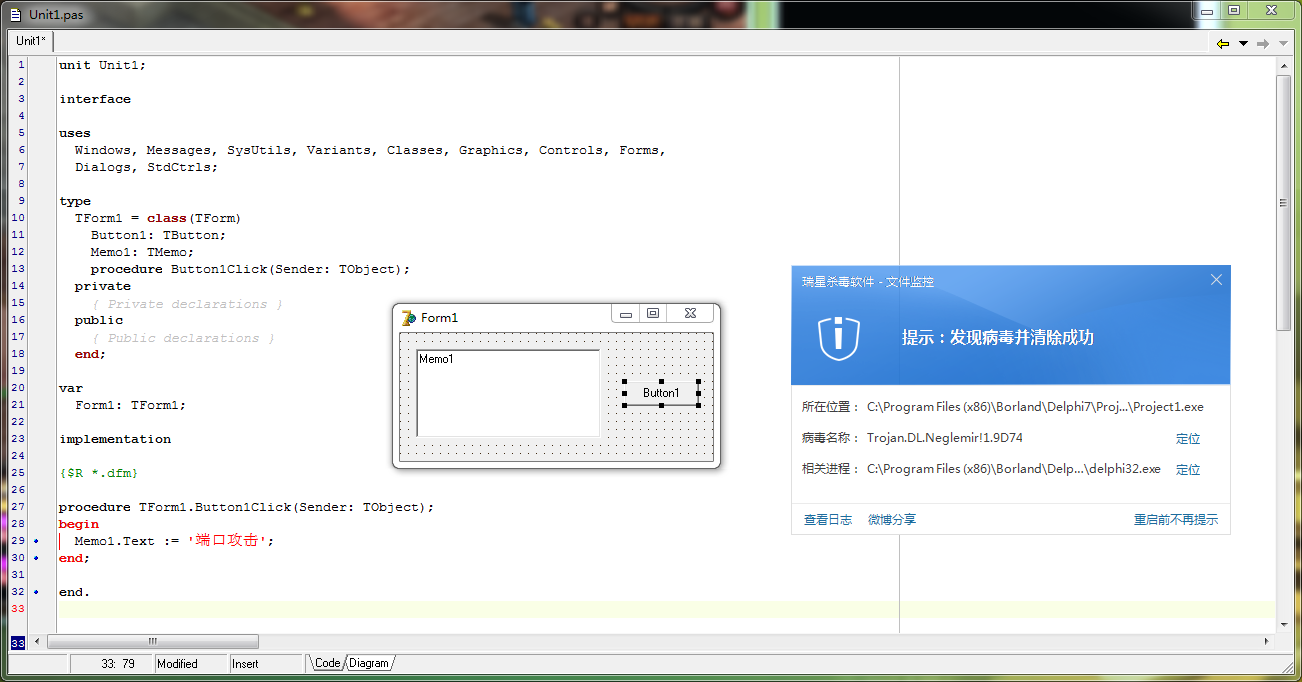Switch to the Diagram view tab

(368, 663)
